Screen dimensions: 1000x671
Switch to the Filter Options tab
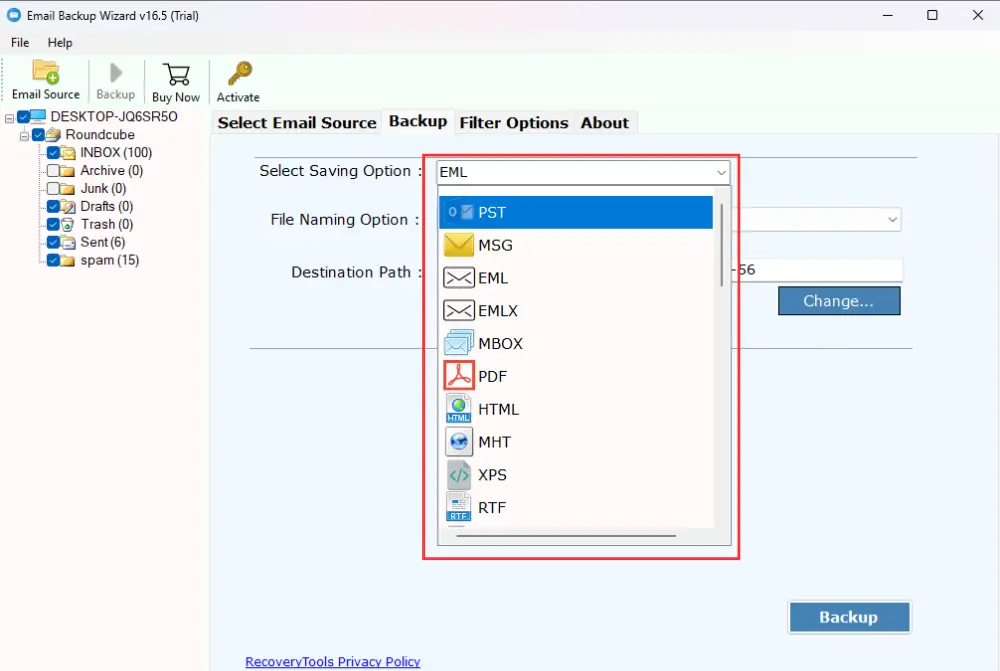(x=514, y=122)
